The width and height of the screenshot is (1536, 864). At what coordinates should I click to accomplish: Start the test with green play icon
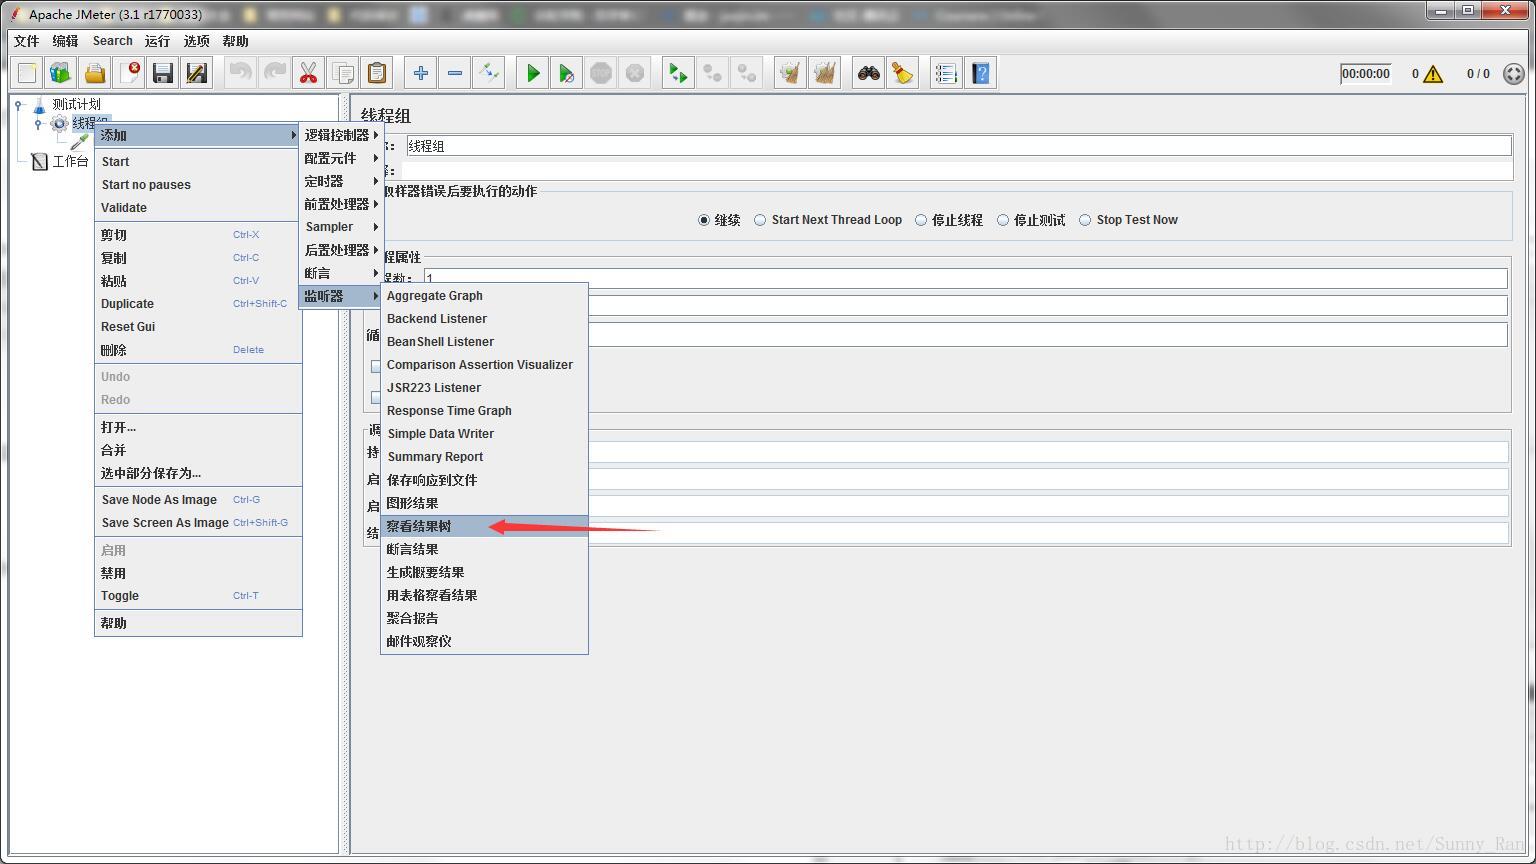click(x=533, y=73)
